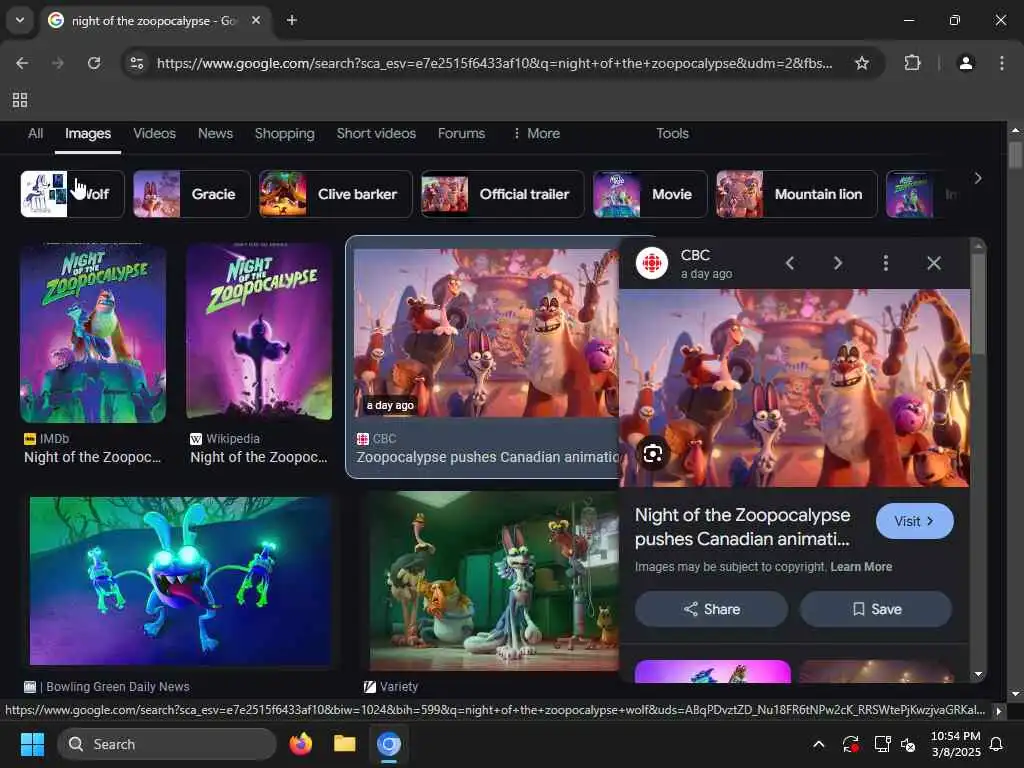
Task: Open the Tools filter options
Action: tap(673, 133)
